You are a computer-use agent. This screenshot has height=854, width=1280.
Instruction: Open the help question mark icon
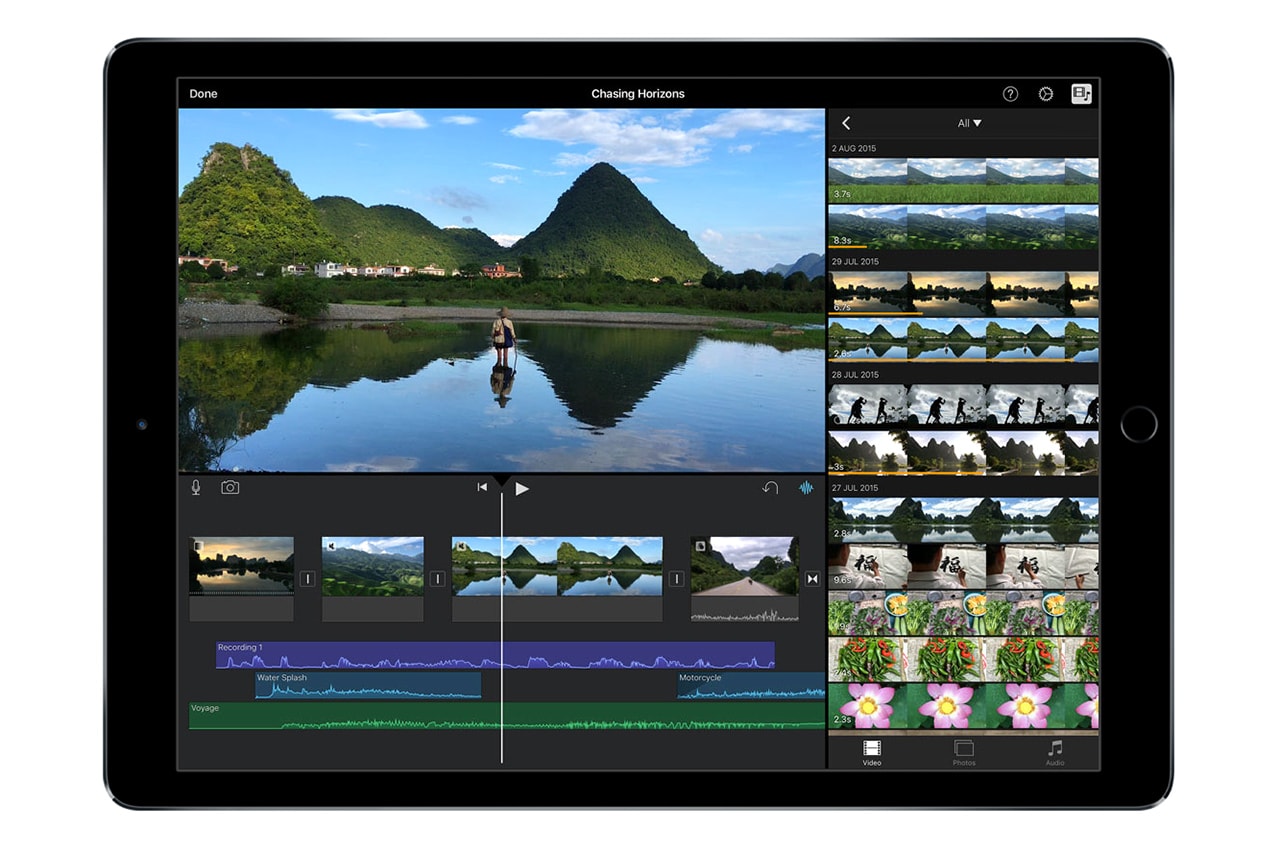1010,94
